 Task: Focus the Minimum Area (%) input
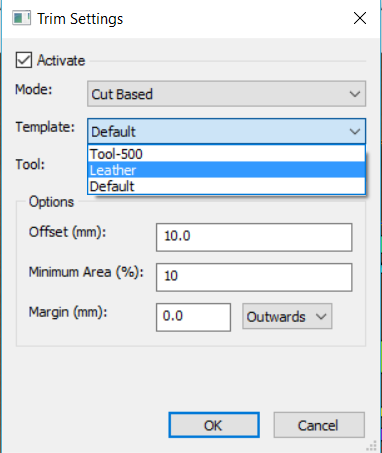(254, 277)
